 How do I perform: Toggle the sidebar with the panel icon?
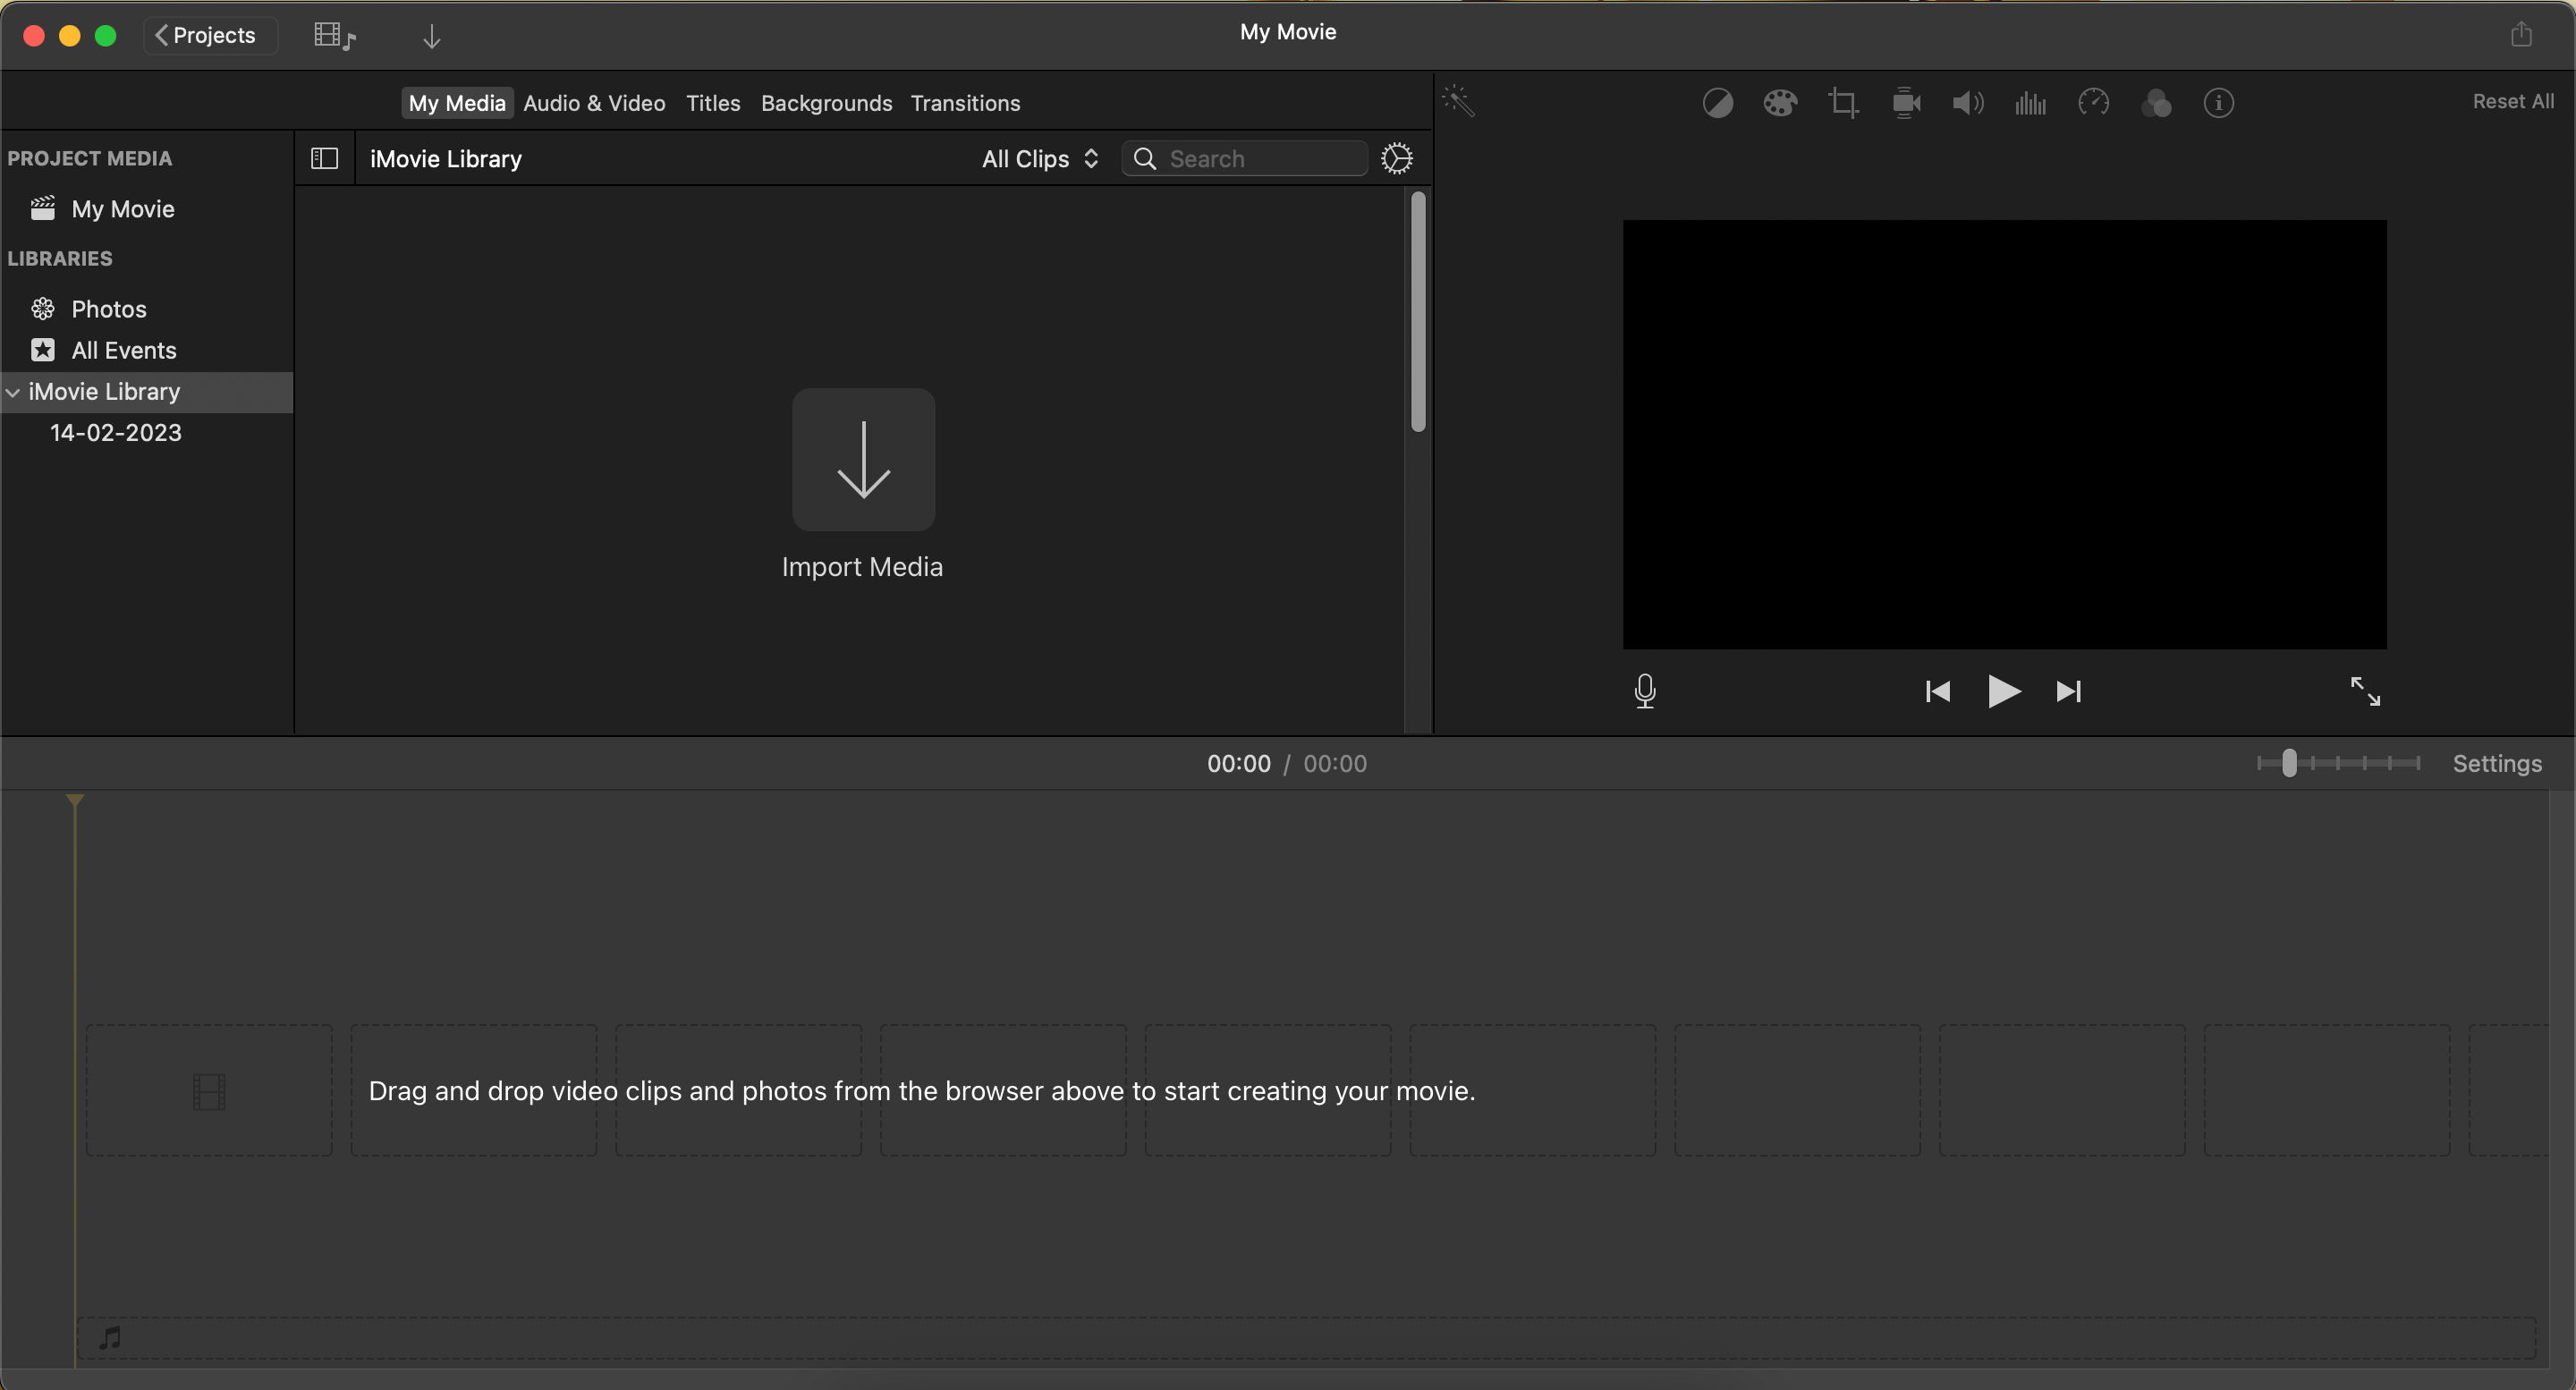click(x=324, y=157)
